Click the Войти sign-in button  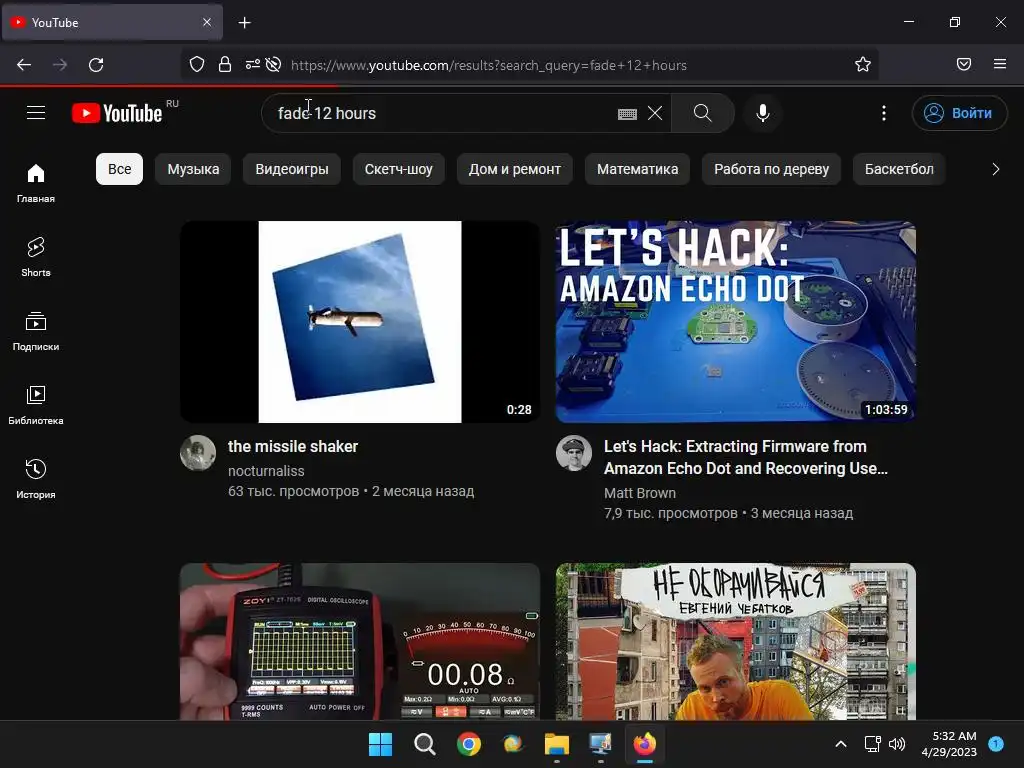[959, 113]
